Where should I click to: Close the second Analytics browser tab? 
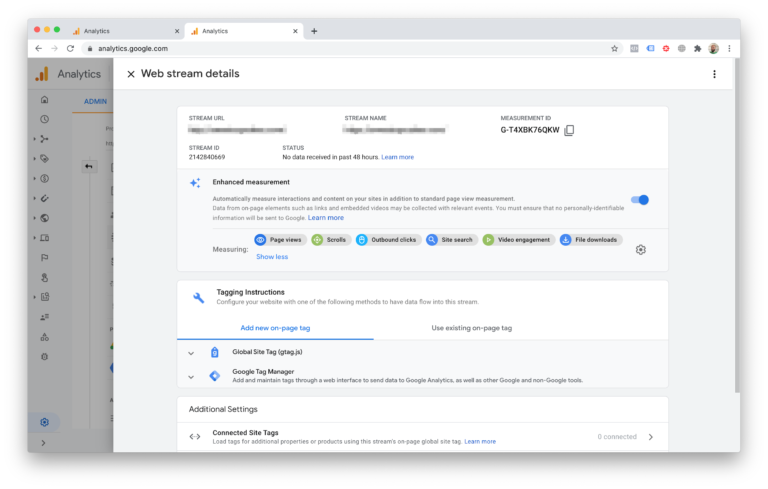click(x=295, y=31)
